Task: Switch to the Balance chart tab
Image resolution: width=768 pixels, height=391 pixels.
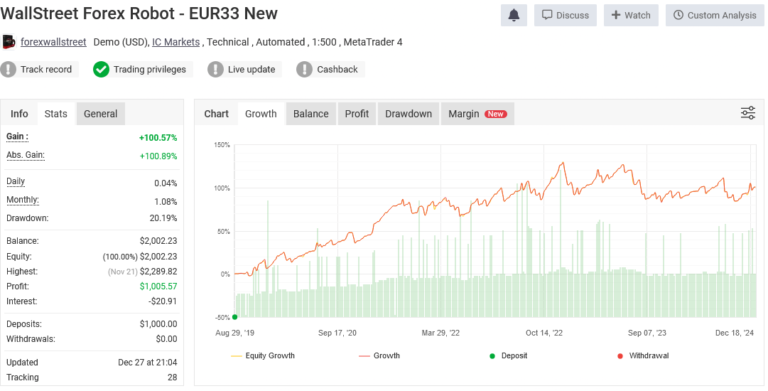Action: (x=311, y=114)
